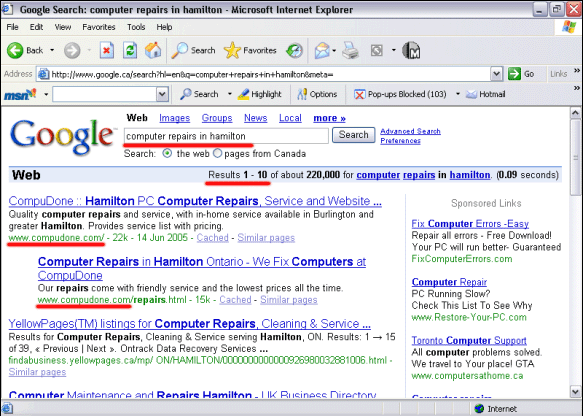583x416 pixels.
Task: Expand Forward button history dropdown arrow
Action: click(89, 50)
